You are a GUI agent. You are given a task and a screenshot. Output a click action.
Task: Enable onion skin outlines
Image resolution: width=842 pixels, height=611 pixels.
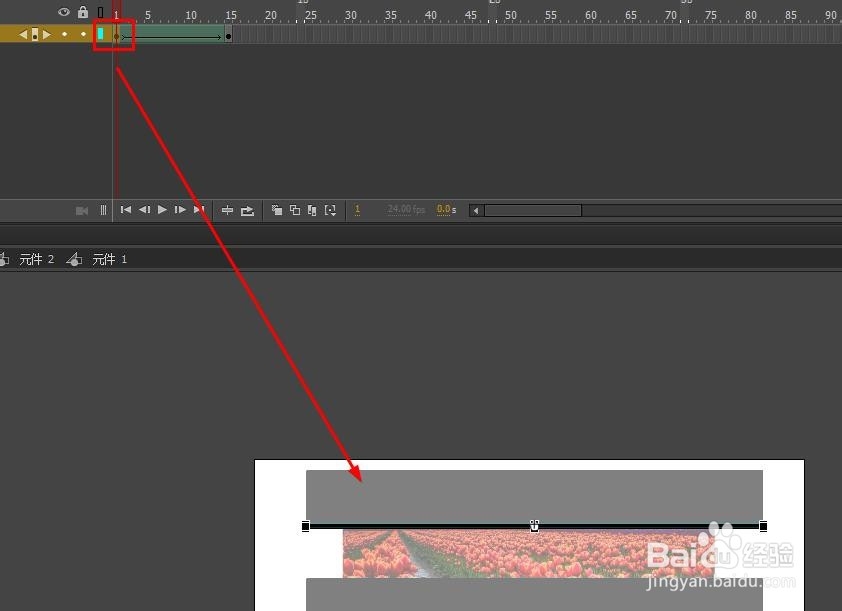click(x=295, y=210)
